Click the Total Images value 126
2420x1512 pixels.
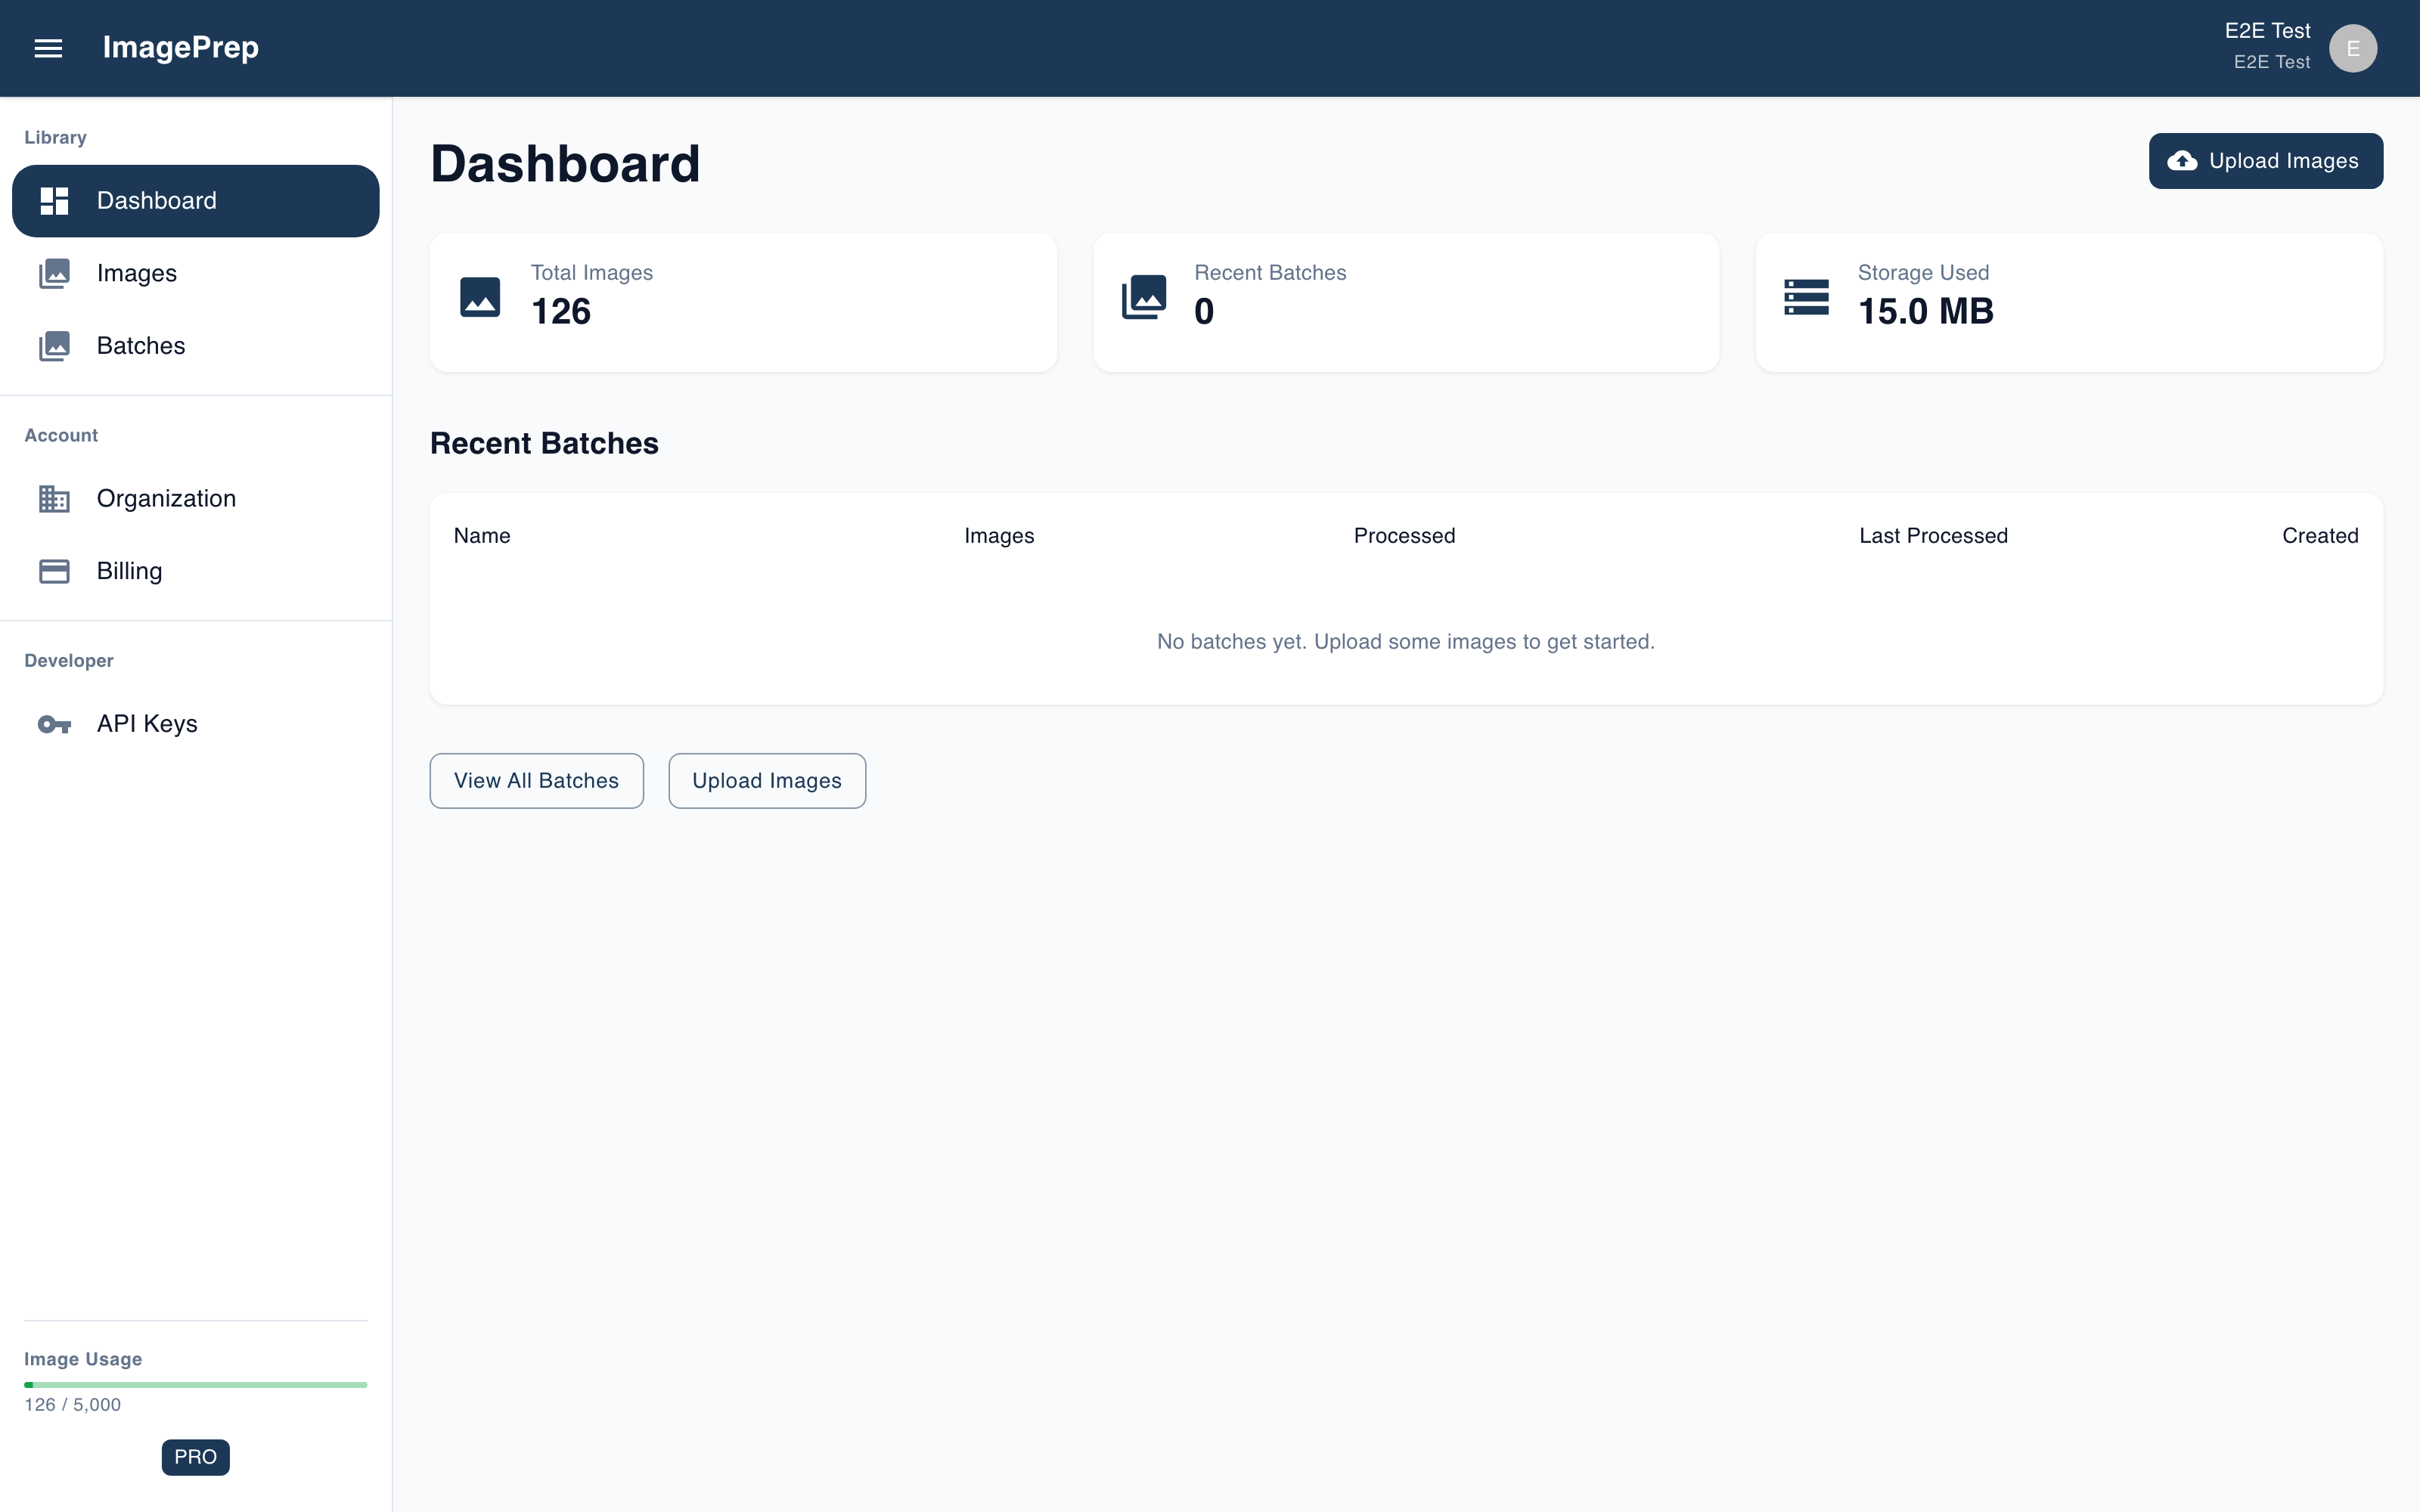561,312
